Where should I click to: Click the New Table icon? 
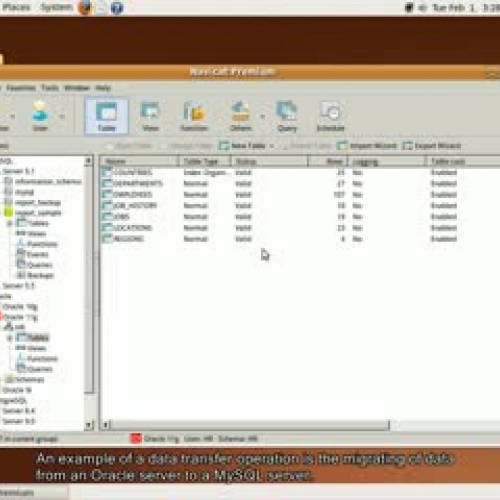click(x=224, y=146)
